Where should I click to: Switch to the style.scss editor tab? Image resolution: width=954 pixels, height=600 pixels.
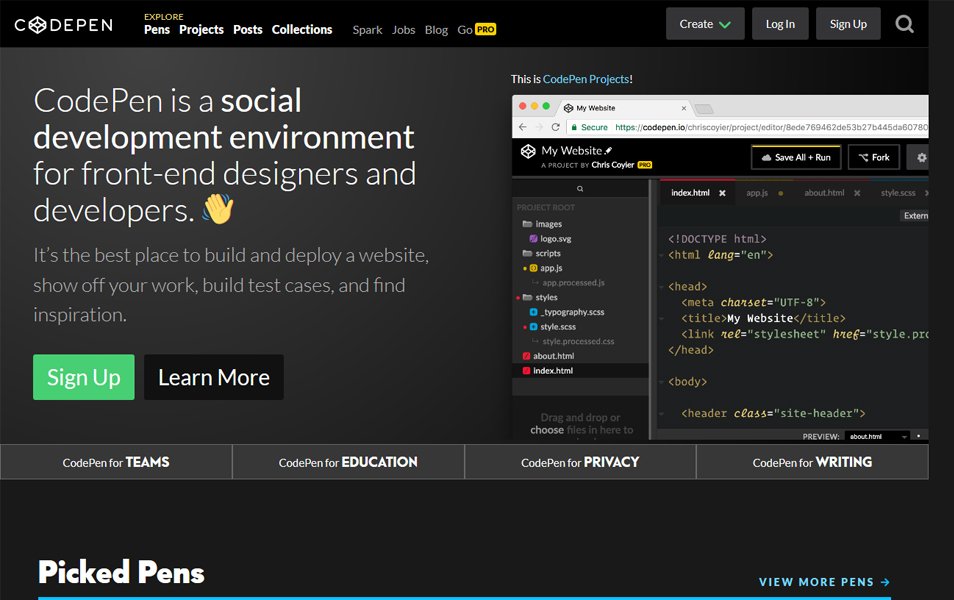(x=898, y=193)
